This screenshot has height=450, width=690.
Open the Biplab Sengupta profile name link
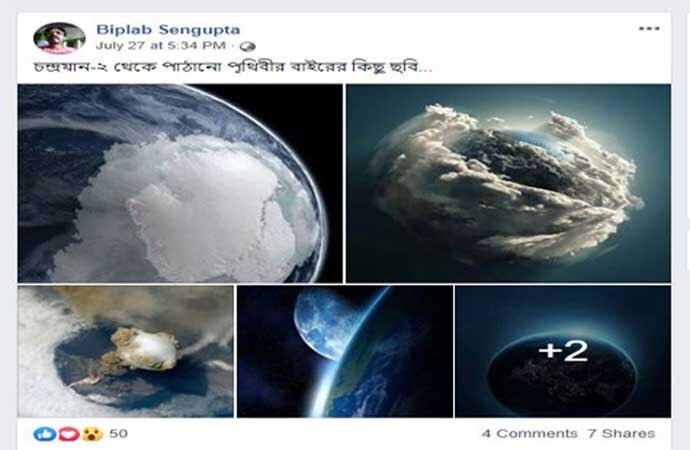click(168, 29)
